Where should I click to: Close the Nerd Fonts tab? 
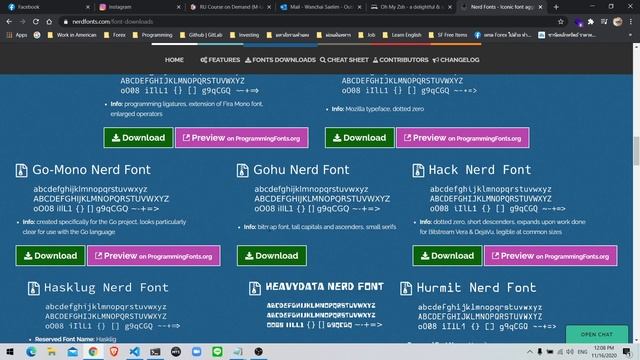click(540, 7)
